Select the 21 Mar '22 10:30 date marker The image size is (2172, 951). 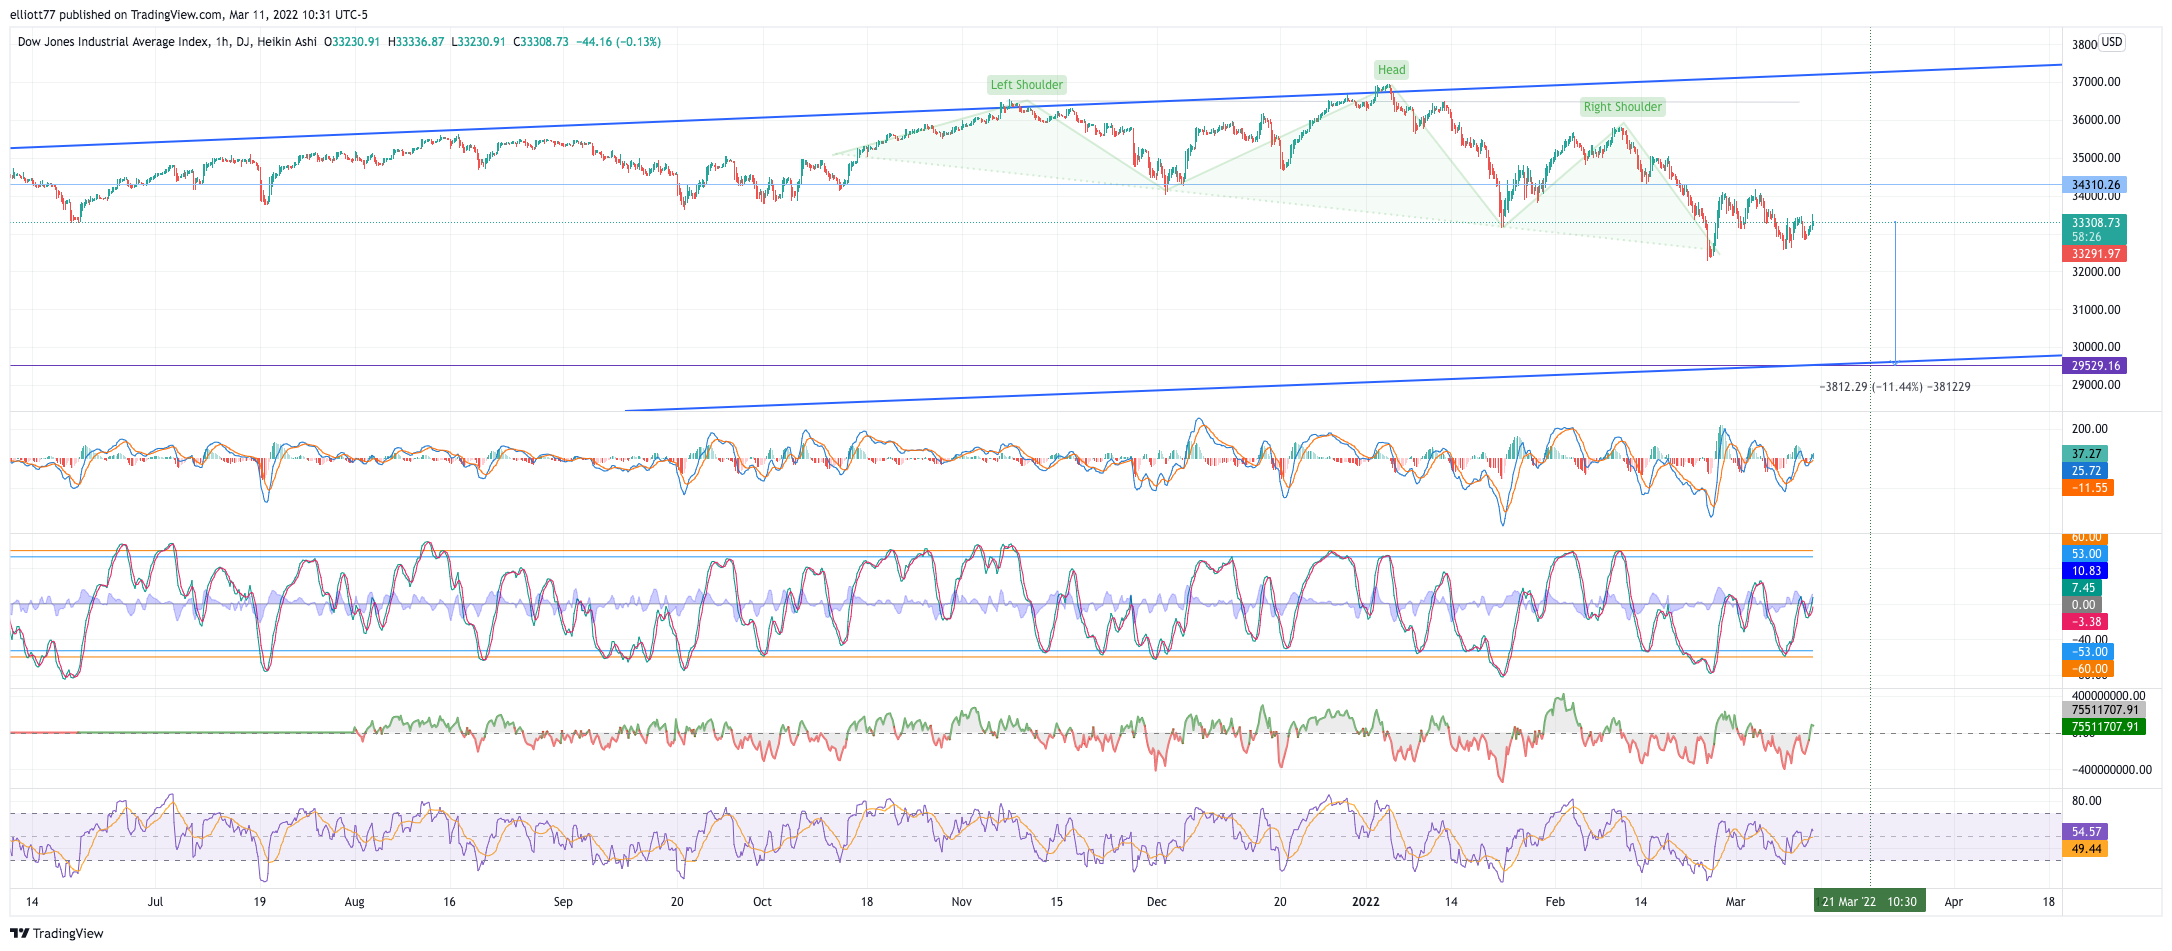click(x=1869, y=902)
